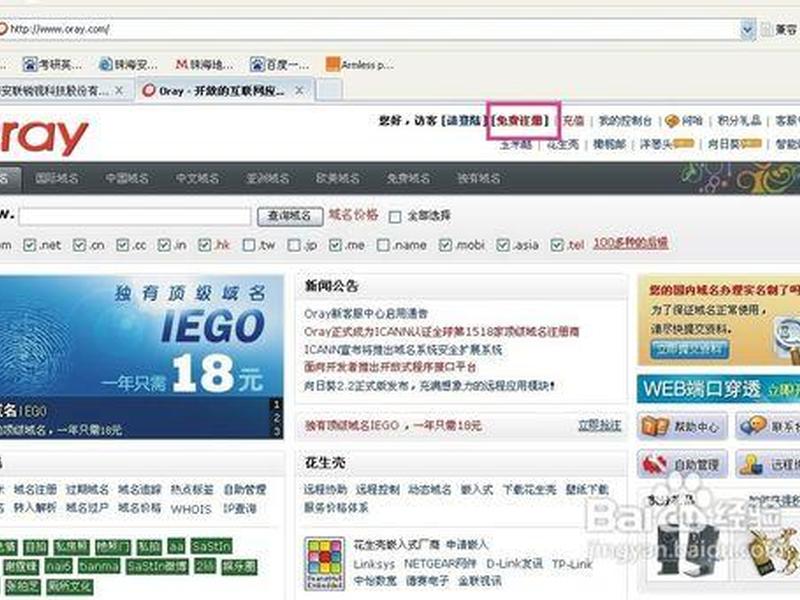Open news item Oray新客服中心启用通告
800x600 pixels.
tap(366, 314)
